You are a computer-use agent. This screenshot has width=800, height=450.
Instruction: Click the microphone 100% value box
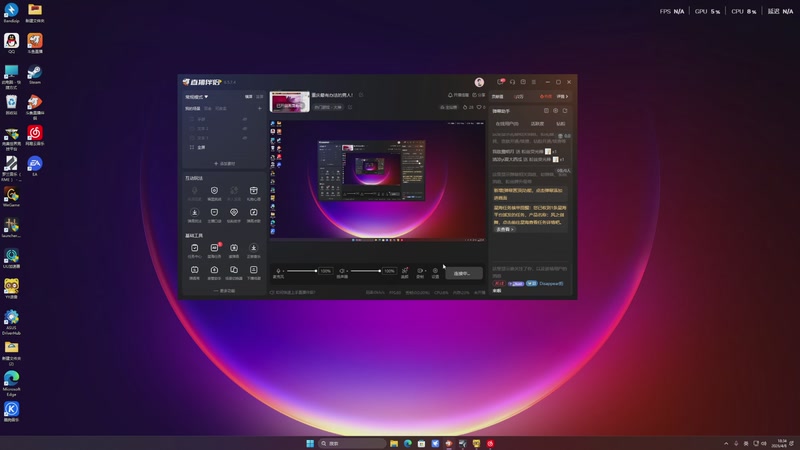[326, 271]
